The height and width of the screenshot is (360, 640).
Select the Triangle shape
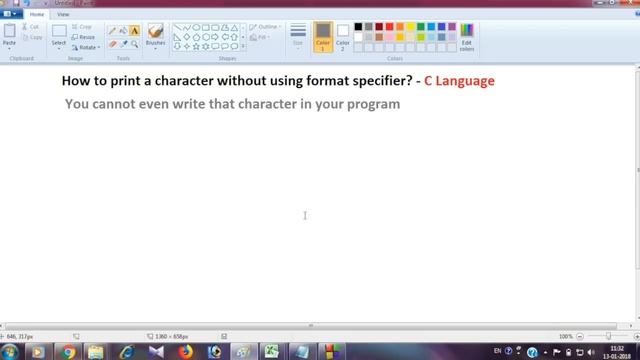coord(234,28)
